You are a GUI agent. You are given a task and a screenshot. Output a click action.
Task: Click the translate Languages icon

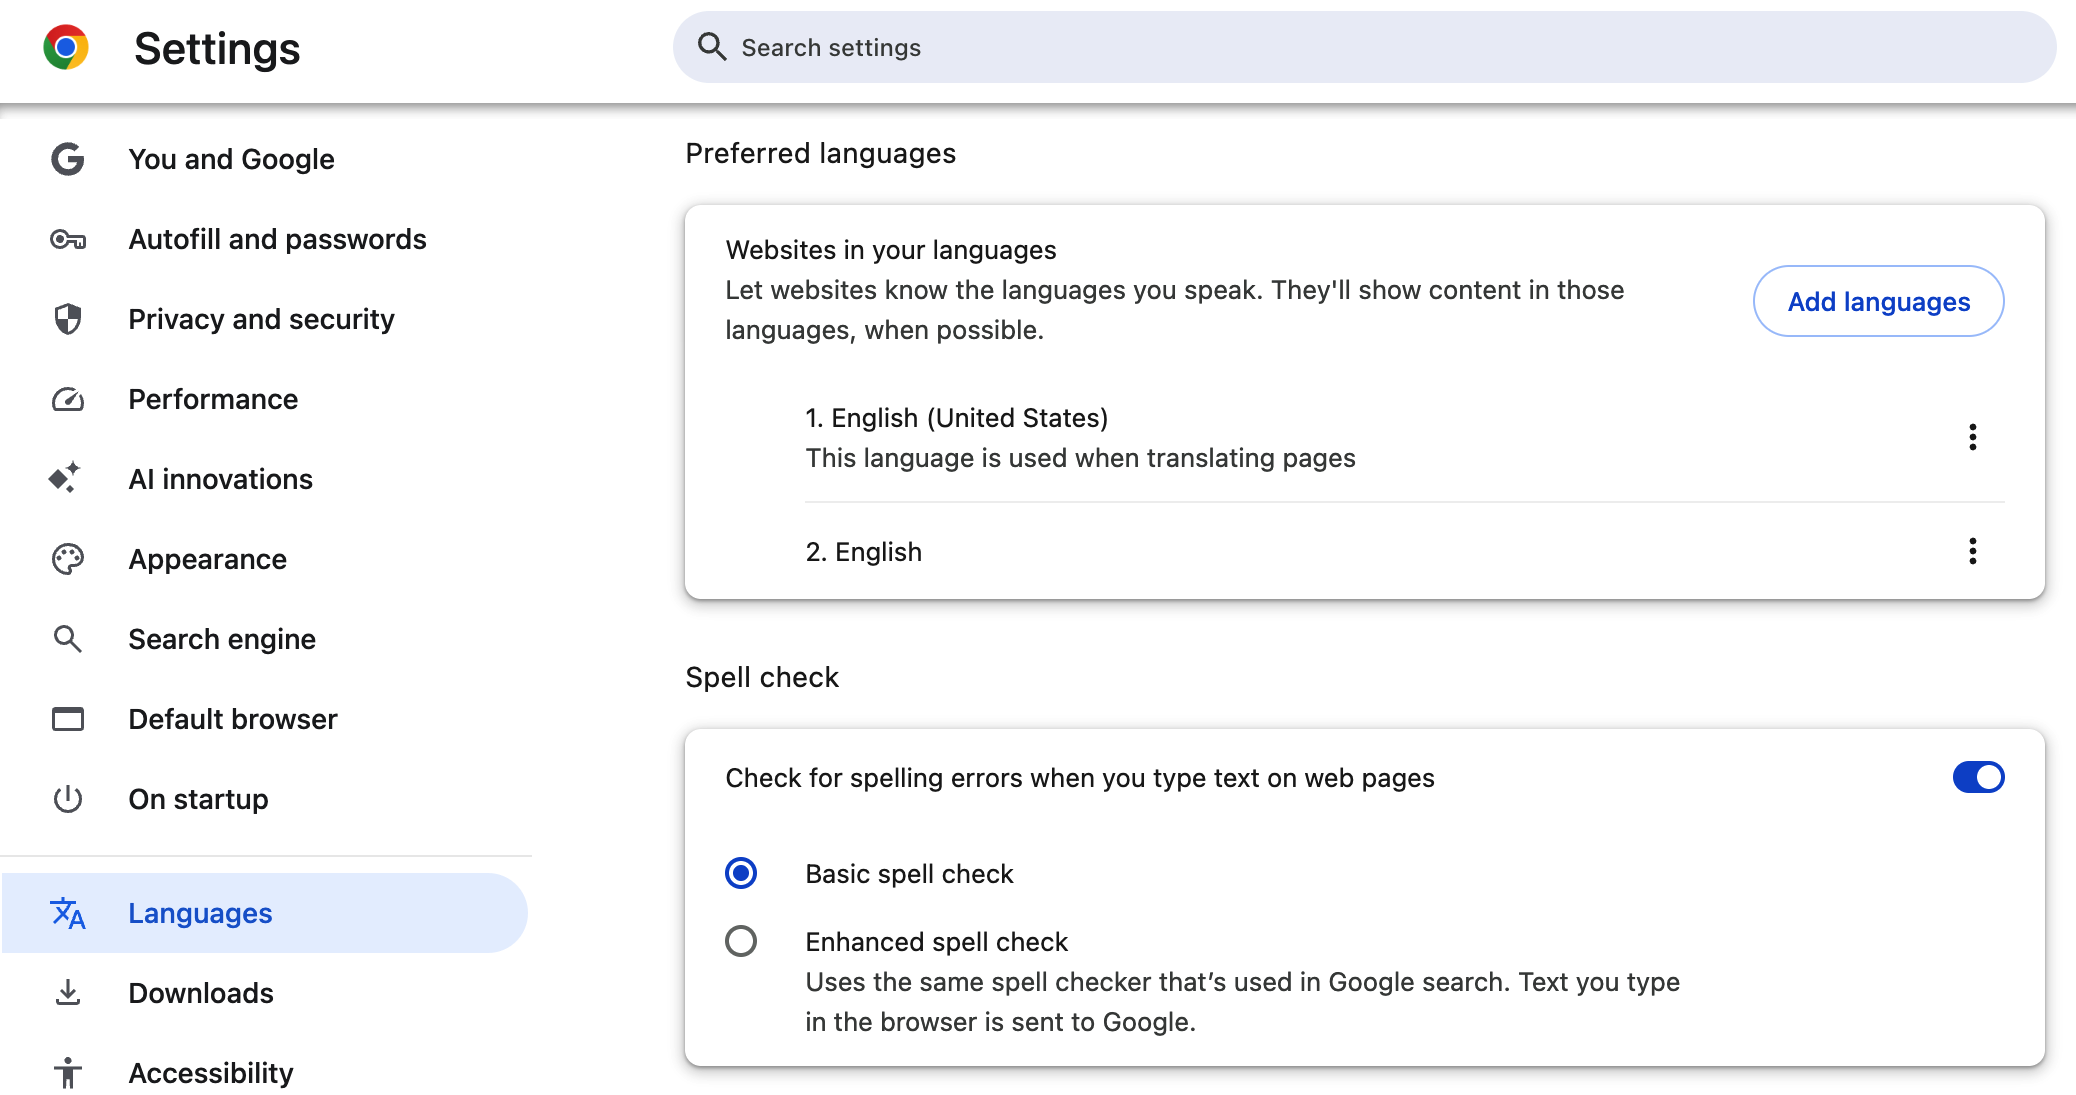(68, 913)
